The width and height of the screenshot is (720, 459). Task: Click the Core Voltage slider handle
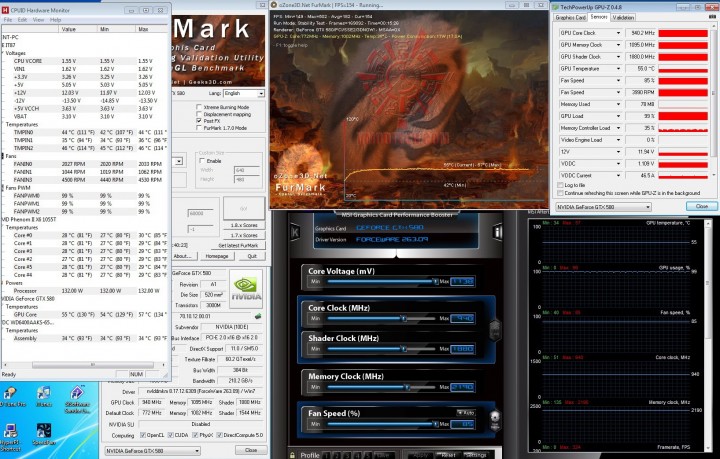(435, 281)
